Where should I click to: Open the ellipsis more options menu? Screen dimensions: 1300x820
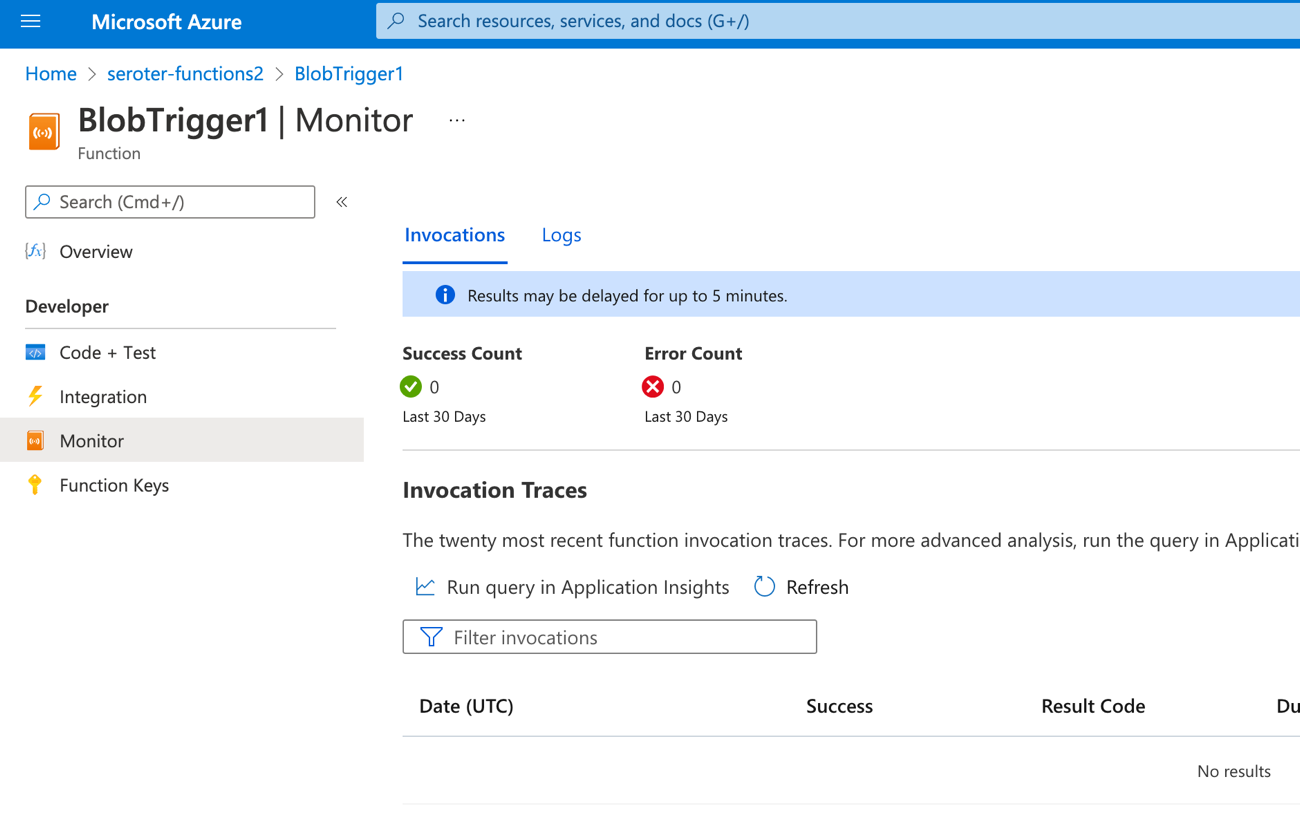pyautogui.click(x=457, y=121)
